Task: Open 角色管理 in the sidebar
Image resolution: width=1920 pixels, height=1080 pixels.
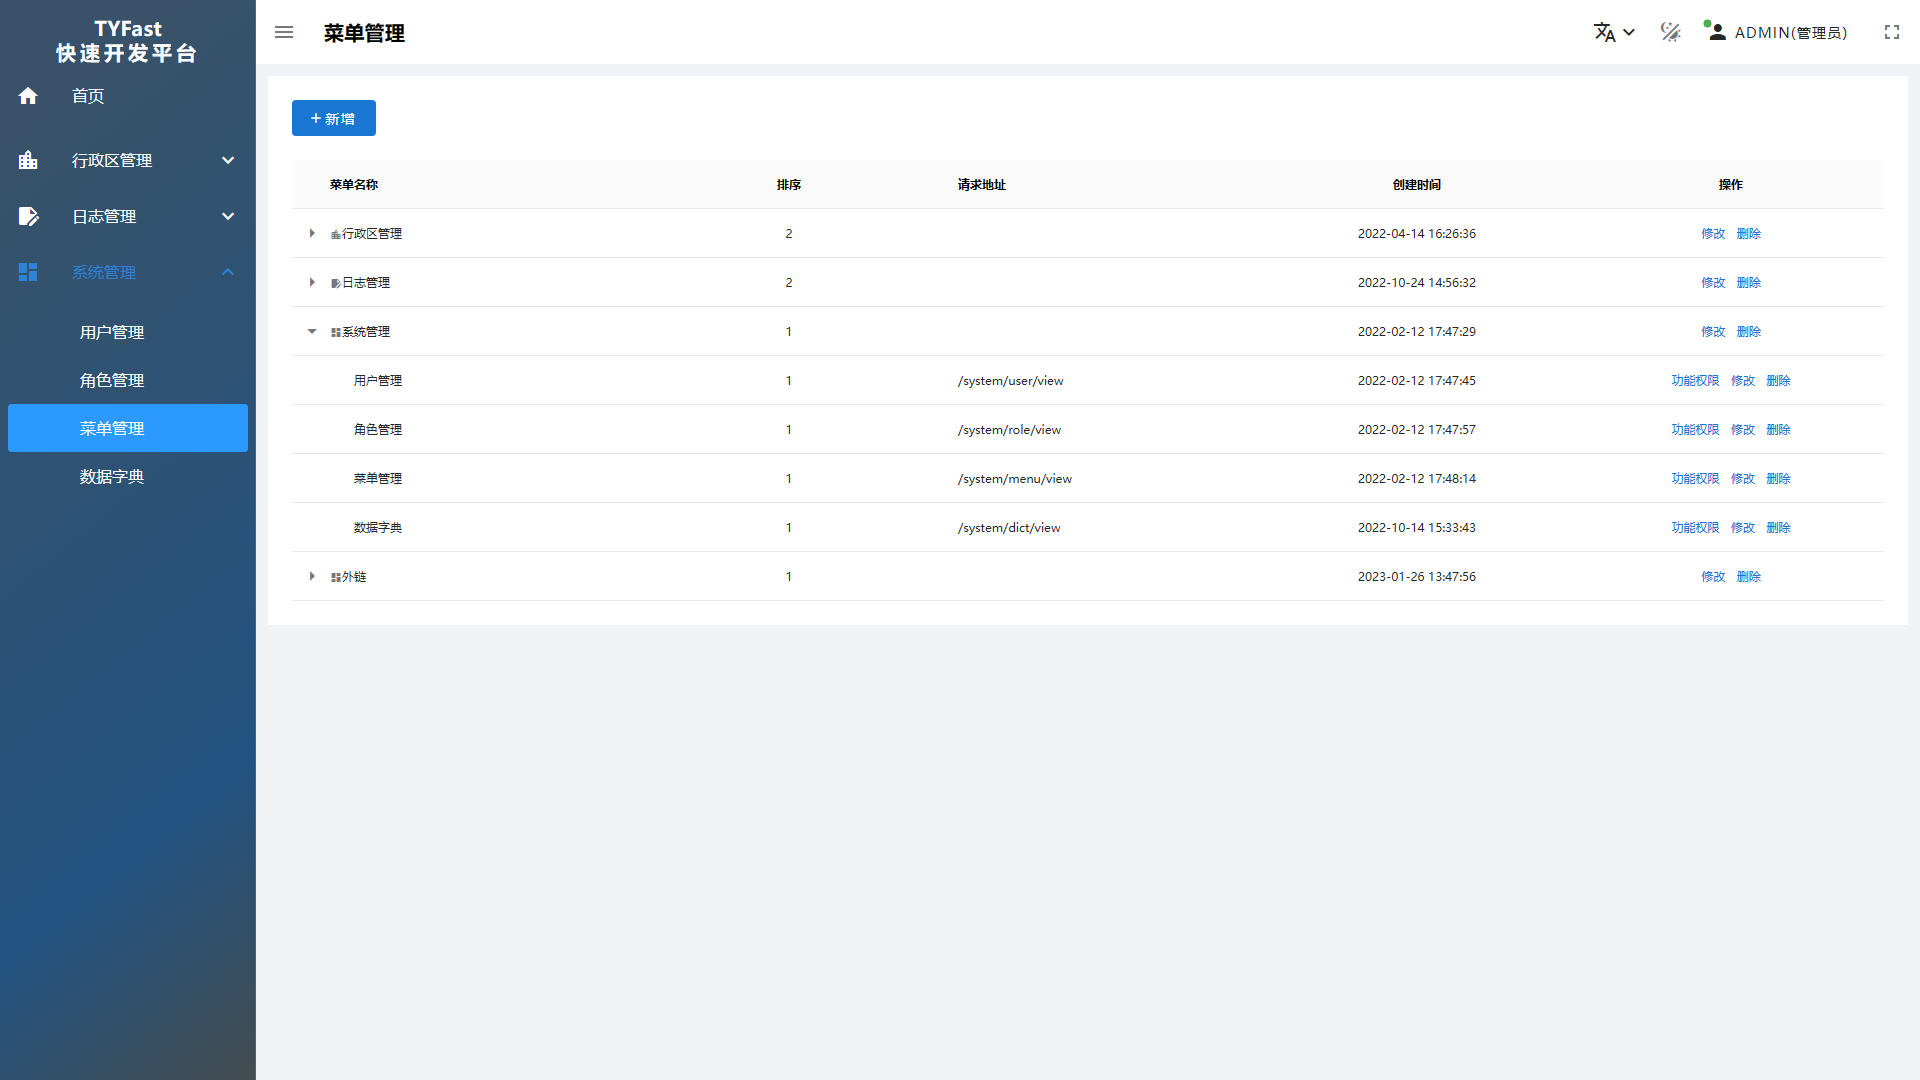Action: coord(112,380)
